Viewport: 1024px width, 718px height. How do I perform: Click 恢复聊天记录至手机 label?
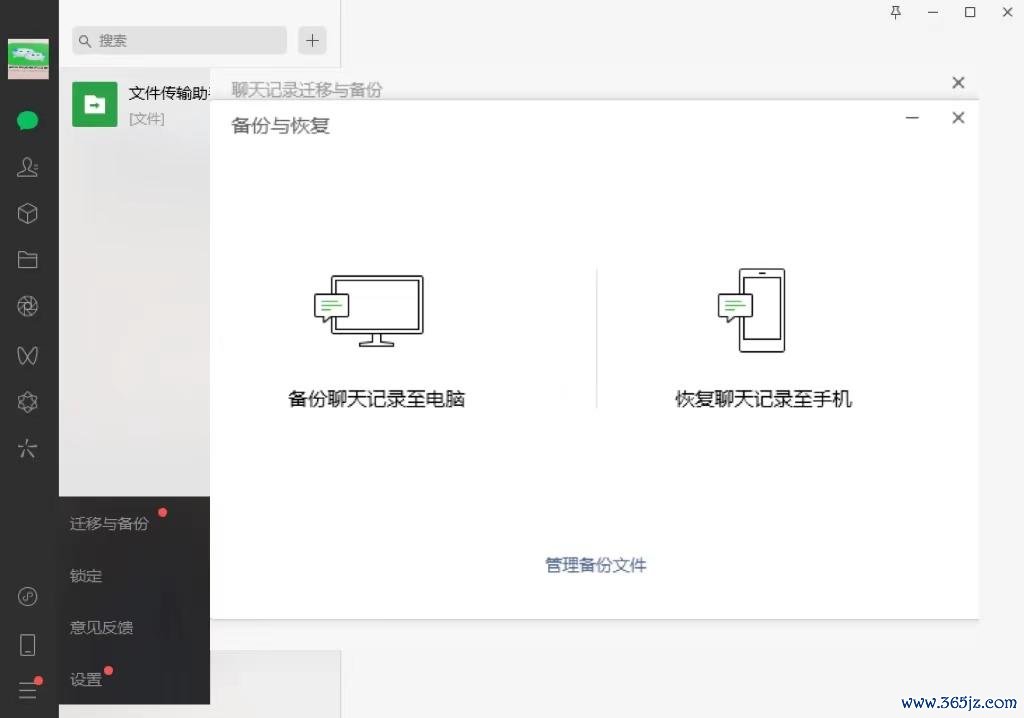(x=763, y=399)
